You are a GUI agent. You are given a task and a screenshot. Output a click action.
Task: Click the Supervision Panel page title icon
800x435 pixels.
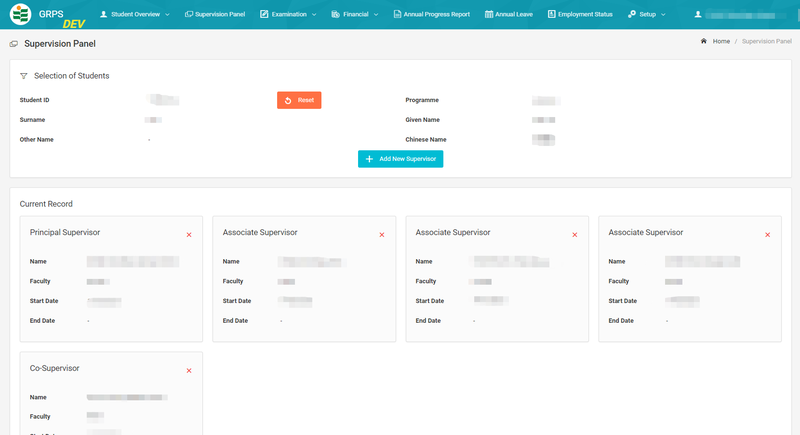pyautogui.click(x=14, y=44)
